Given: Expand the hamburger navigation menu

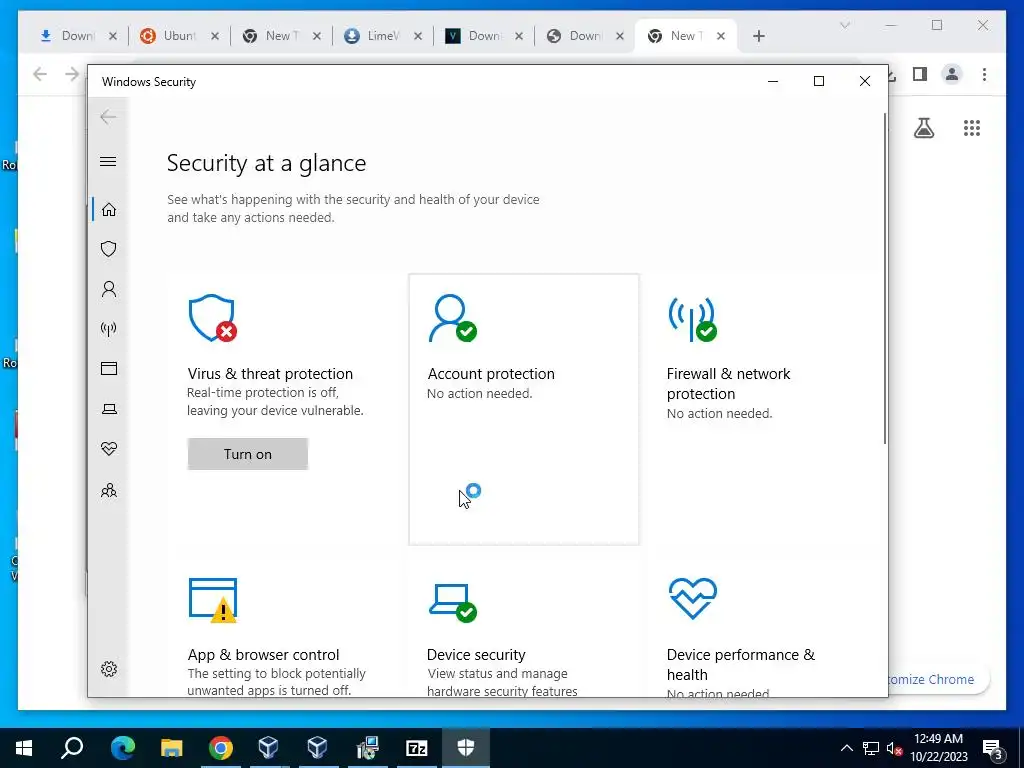Looking at the screenshot, I should tap(108, 161).
